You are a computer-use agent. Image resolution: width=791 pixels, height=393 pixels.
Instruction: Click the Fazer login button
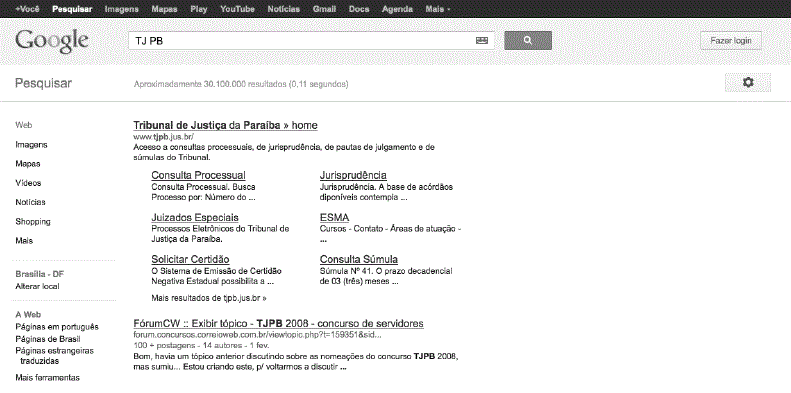point(731,41)
